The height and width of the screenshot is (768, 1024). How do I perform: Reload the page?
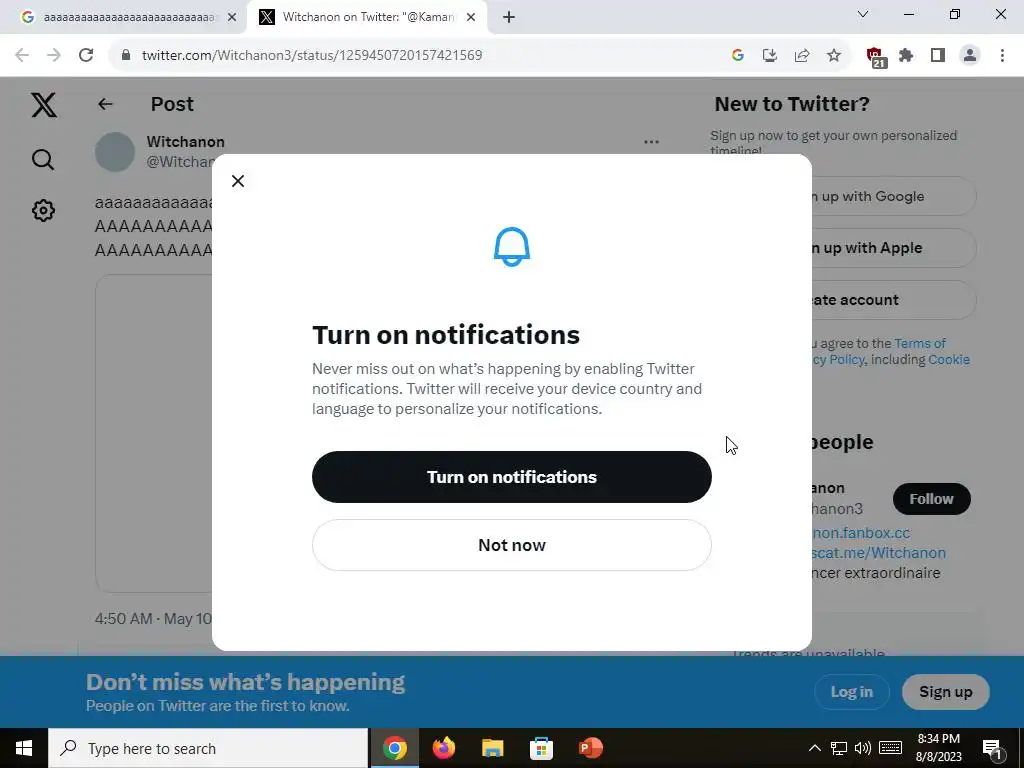(86, 56)
